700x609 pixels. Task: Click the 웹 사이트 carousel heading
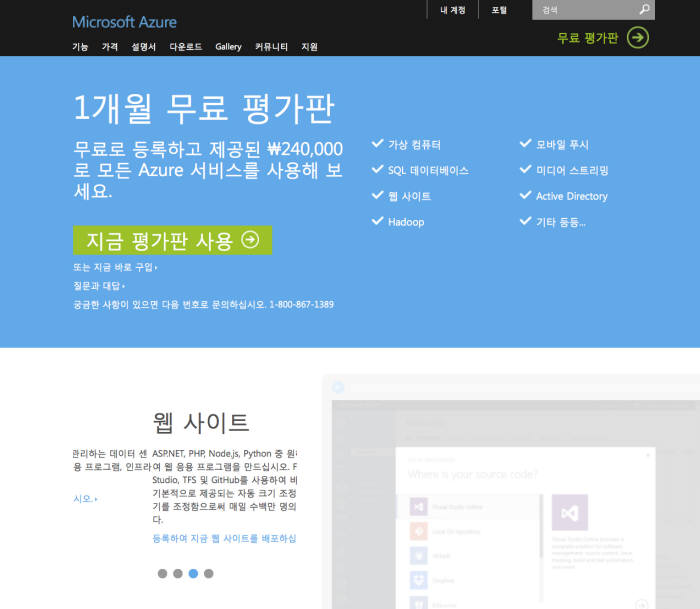coord(201,422)
